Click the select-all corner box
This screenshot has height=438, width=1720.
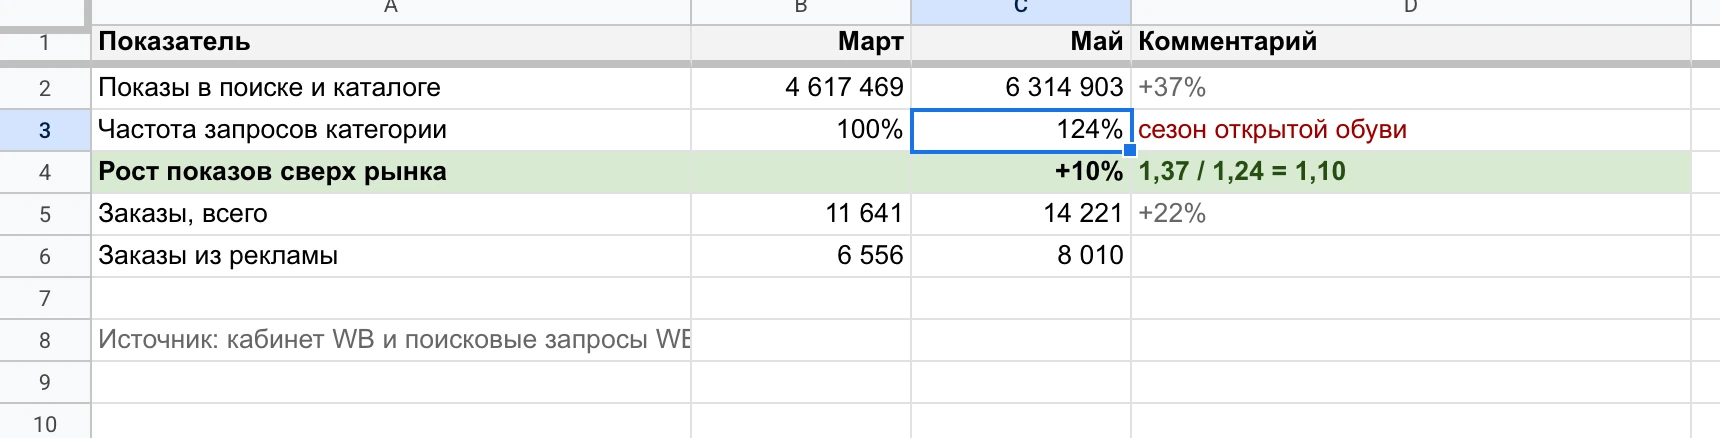click(42, 11)
